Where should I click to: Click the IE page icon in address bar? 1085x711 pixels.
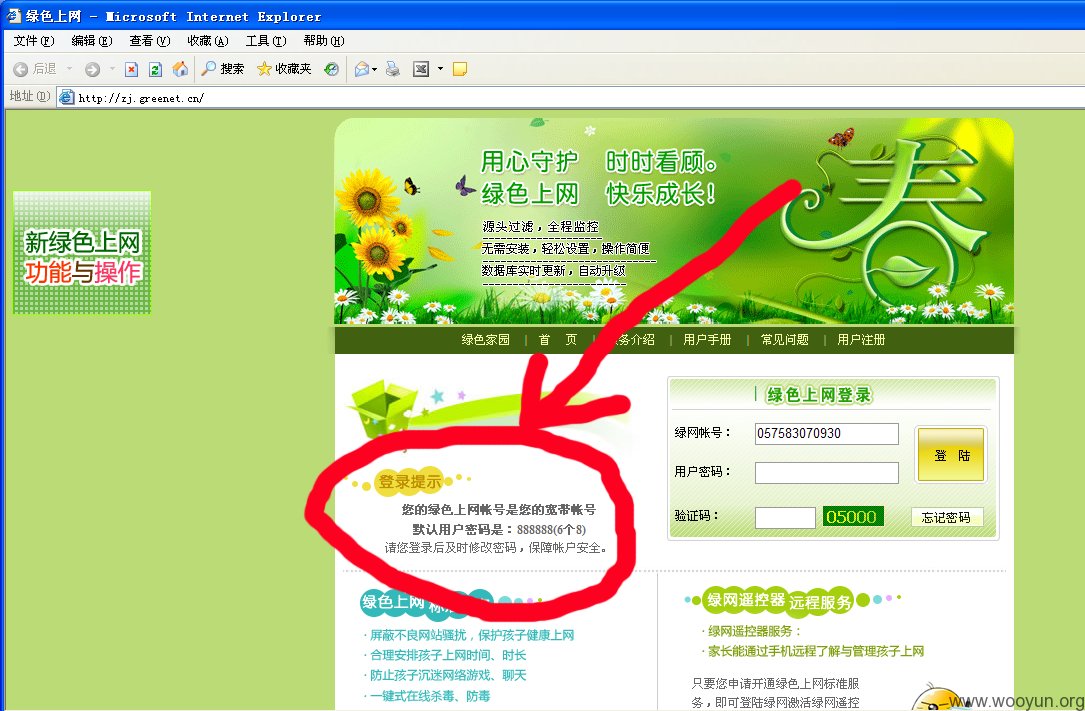point(66,98)
